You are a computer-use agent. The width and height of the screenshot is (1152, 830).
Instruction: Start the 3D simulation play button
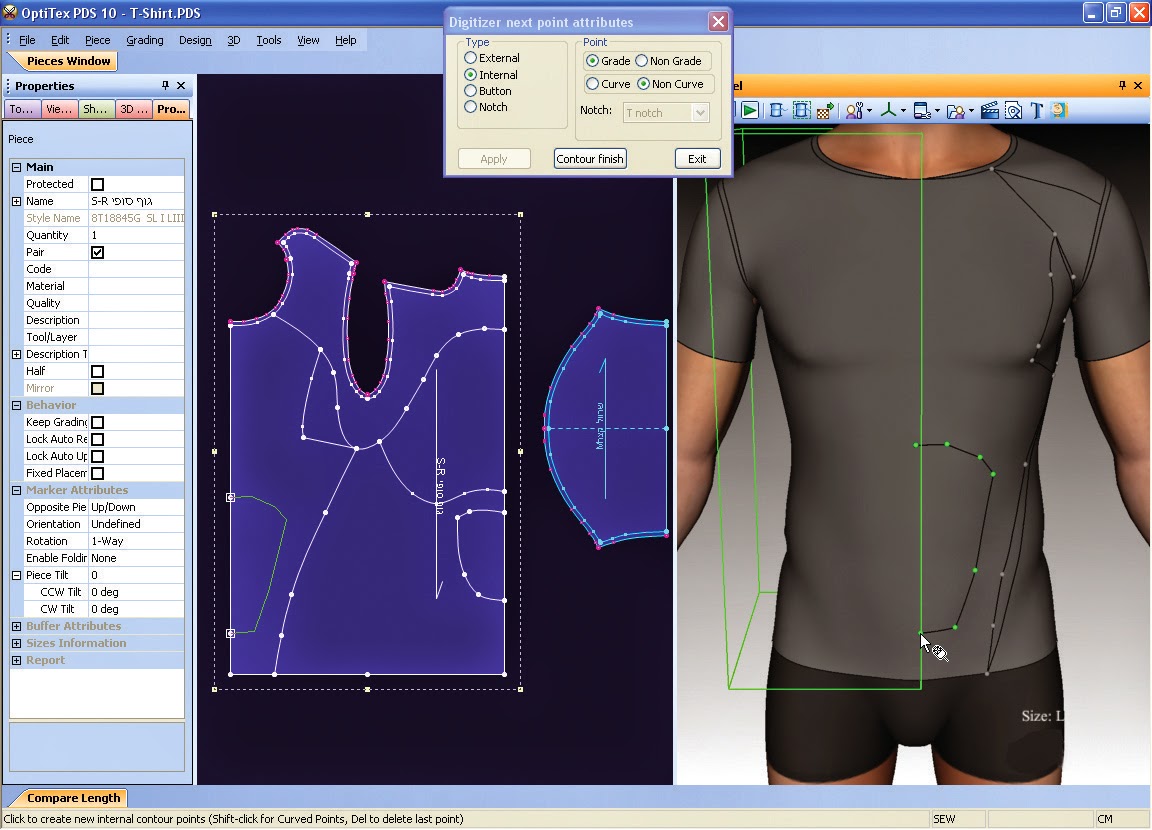coord(749,111)
